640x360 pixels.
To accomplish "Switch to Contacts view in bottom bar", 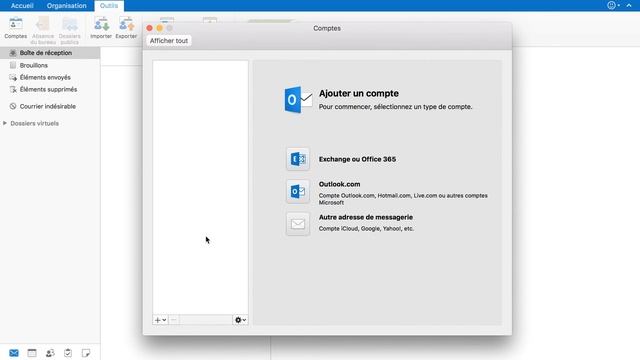I will tap(50, 353).
